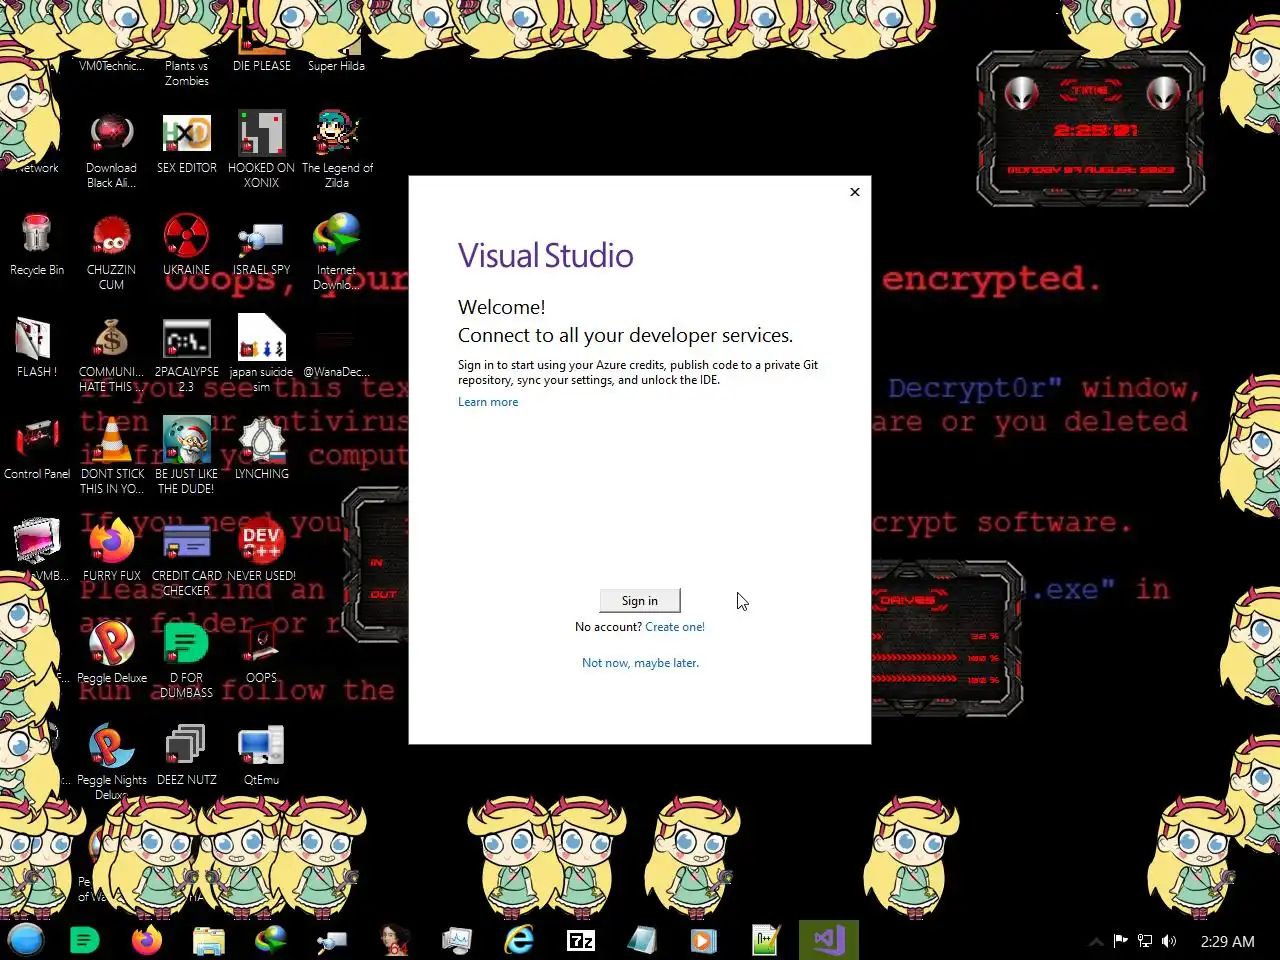Open the HxD SEX EDITOR shortcut
1280x960 pixels.
(187, 143)
